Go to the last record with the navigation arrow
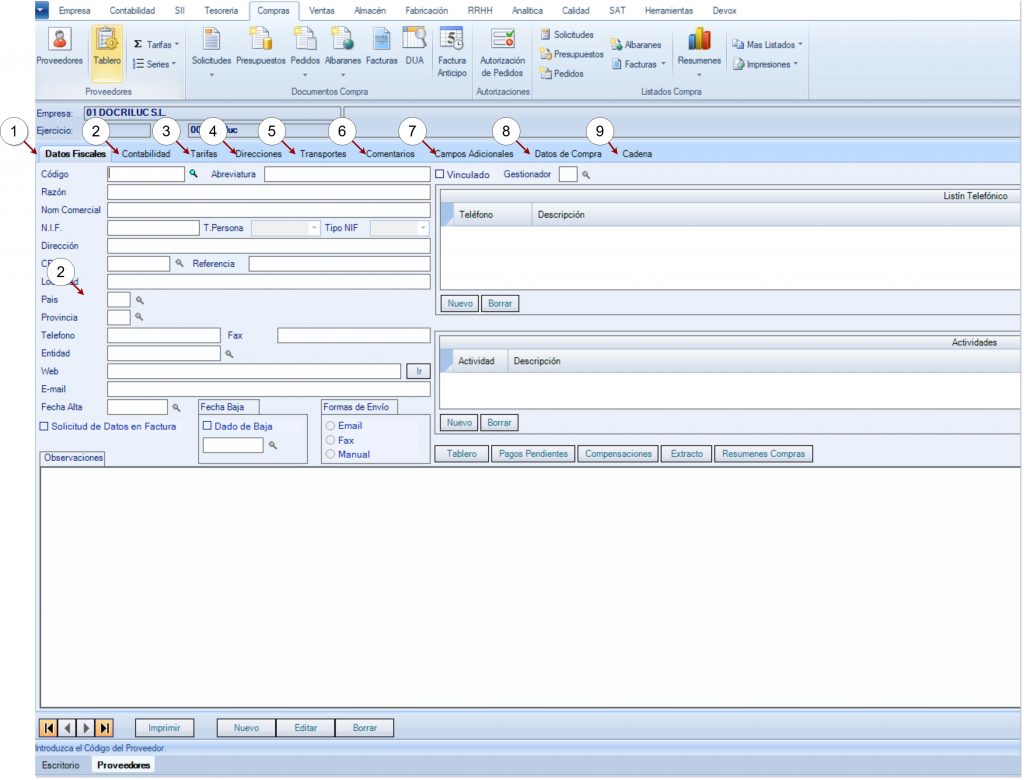1024x780 pixels. tap(104, 728)
